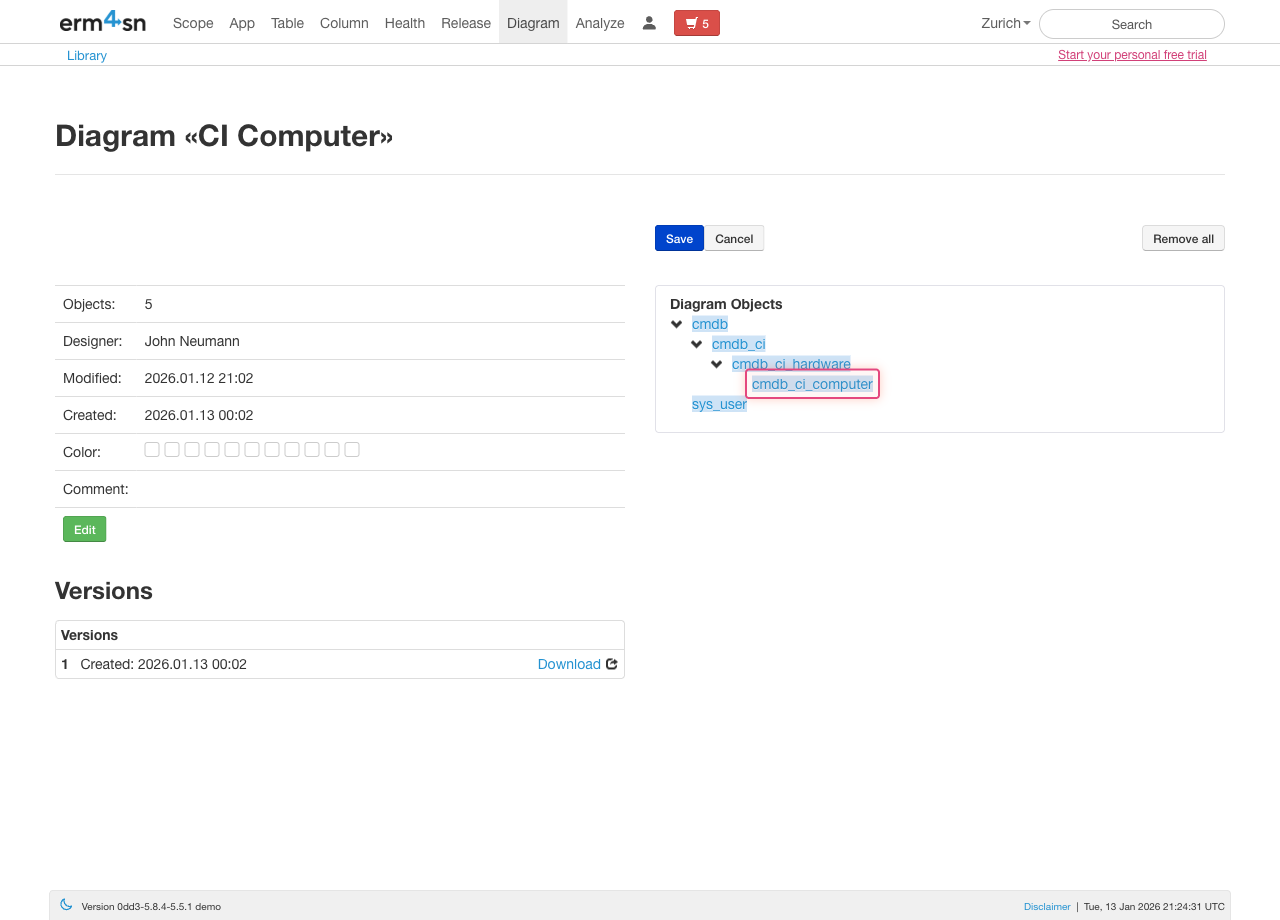Open the Health menu

[x=404, y=23]
